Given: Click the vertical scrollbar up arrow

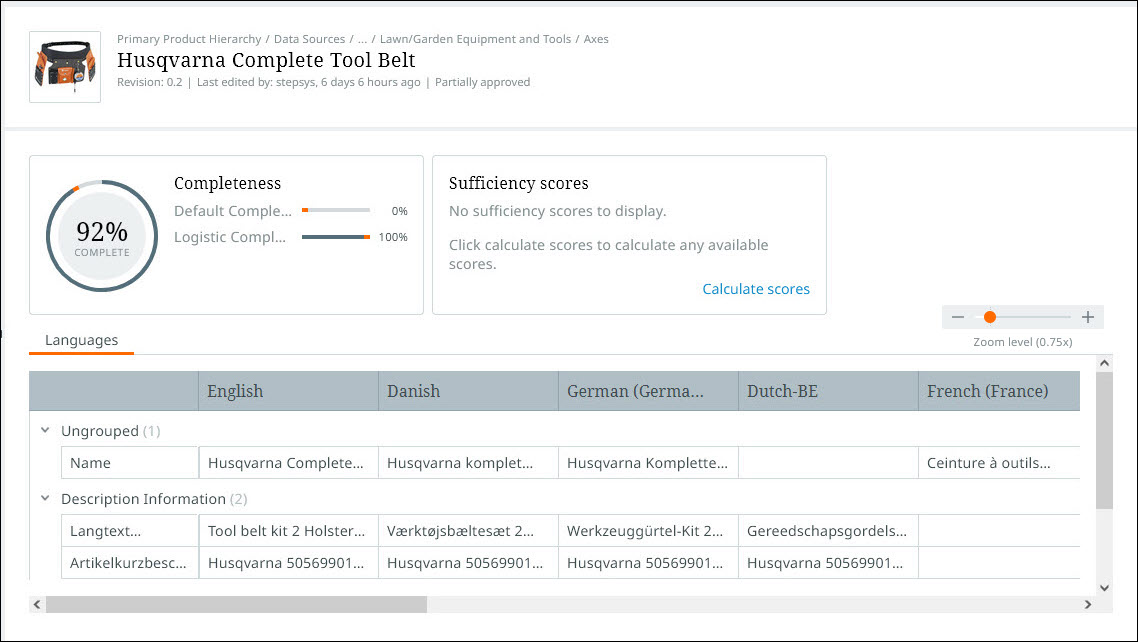Looking at the screenshot, I should coord(1104,363).
